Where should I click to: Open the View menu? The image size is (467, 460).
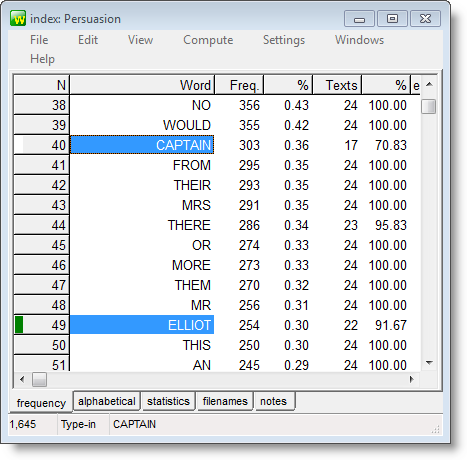(140, 40)
